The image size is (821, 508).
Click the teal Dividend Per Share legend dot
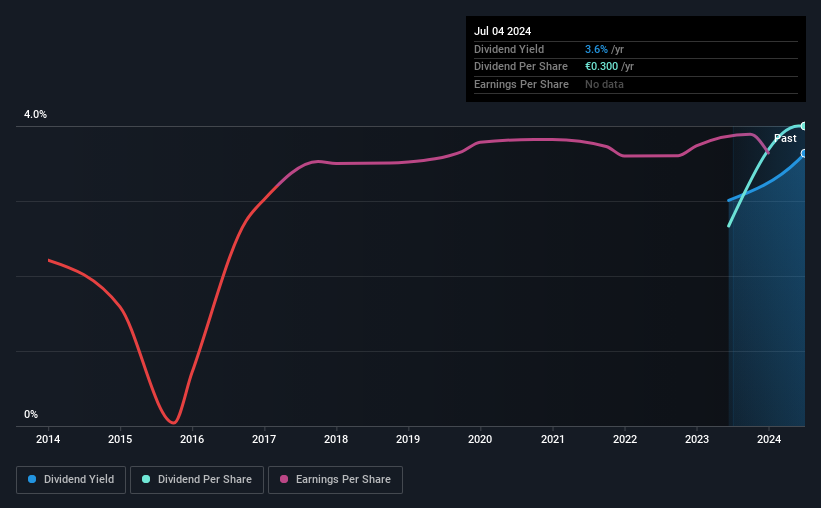pos(146,479)
